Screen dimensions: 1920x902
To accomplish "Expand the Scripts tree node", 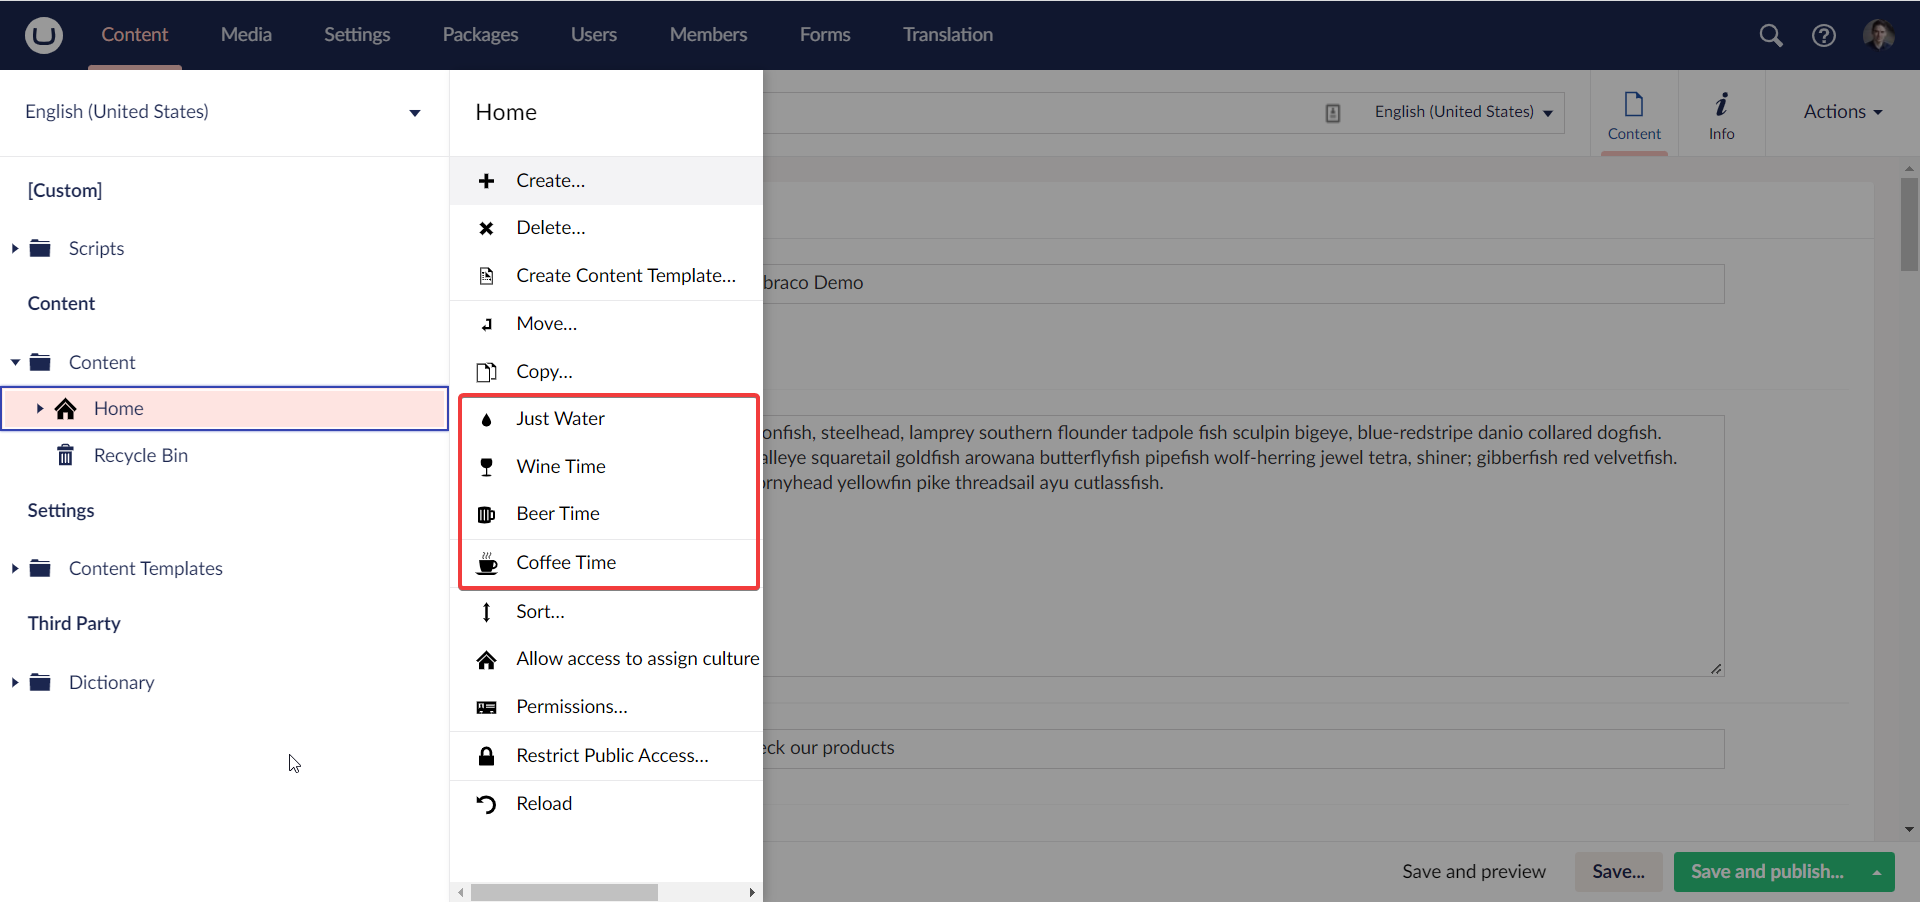I will (x=15, y=248).
